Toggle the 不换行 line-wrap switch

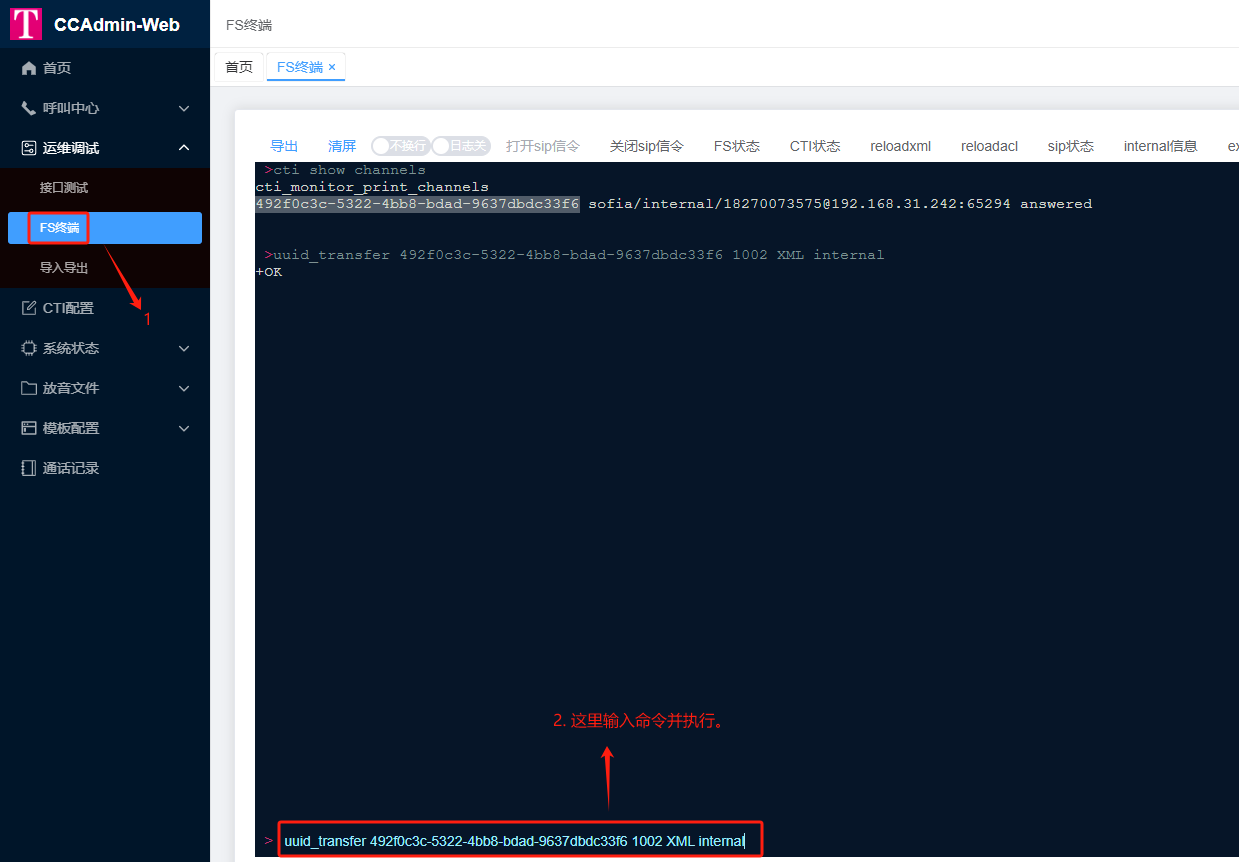pos(400,146)
